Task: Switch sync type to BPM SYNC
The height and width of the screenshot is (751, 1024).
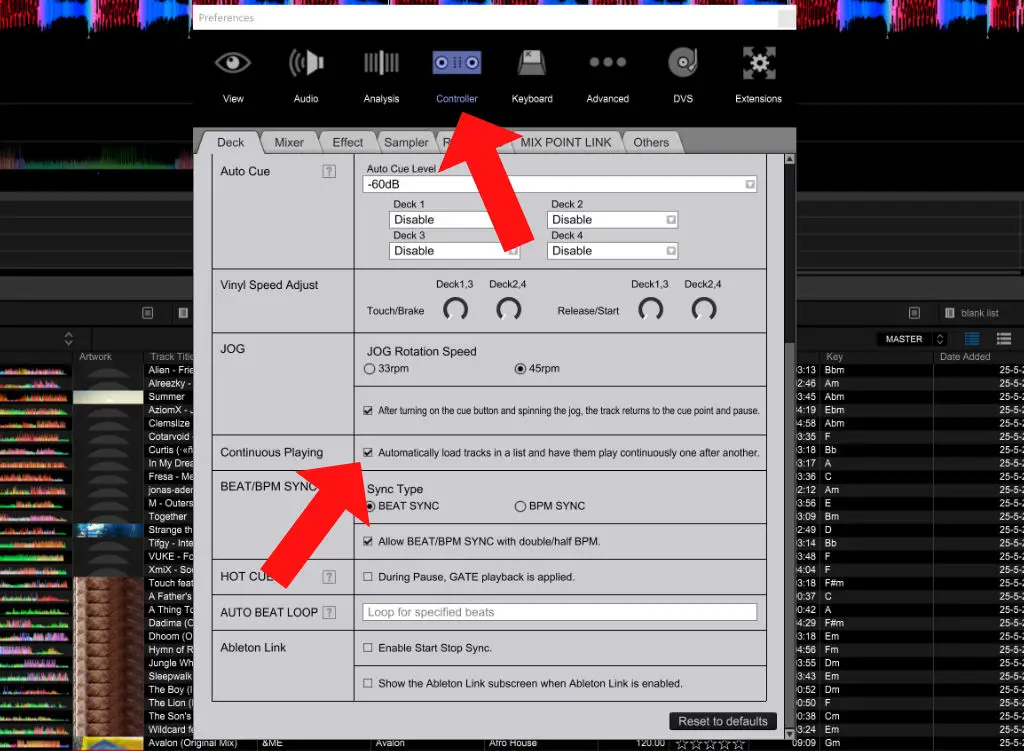Action: coord(520,505)
